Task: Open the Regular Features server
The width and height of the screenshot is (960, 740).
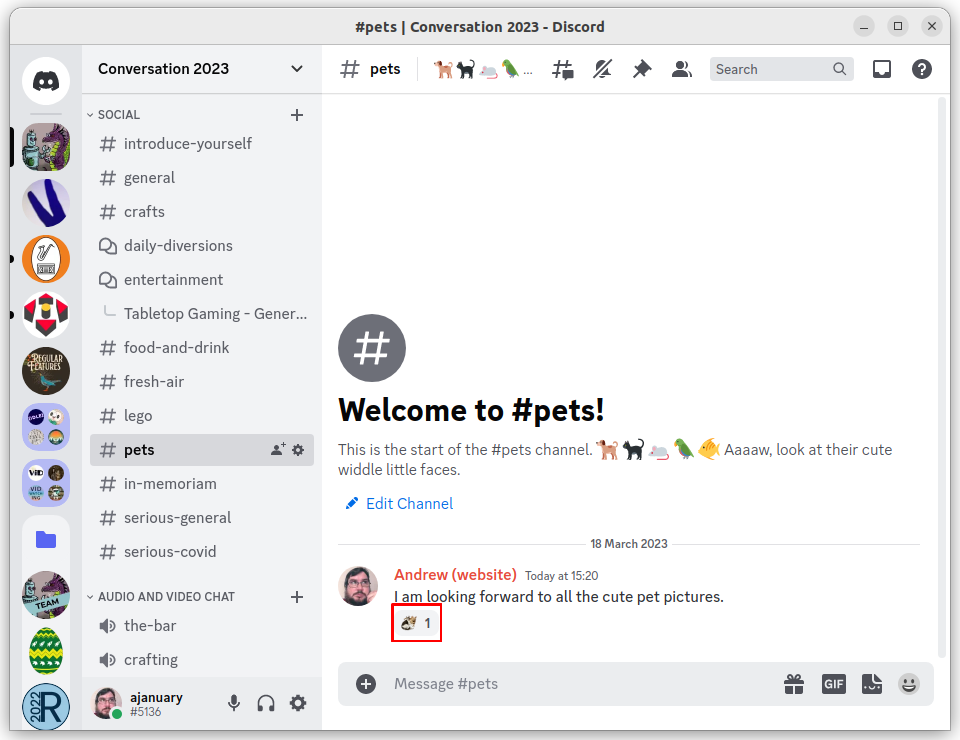Action: coord(46,371)
